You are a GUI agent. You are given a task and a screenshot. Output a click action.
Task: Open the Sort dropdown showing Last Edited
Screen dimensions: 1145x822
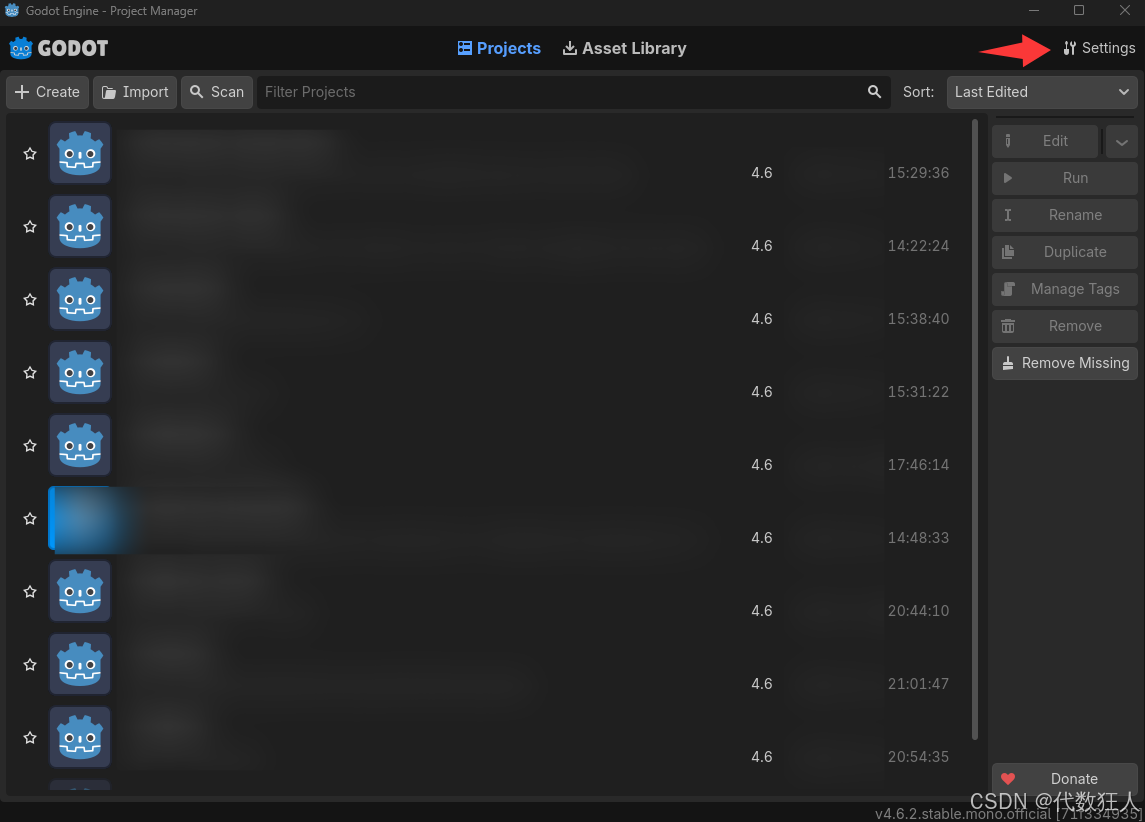coord(1042,92)
